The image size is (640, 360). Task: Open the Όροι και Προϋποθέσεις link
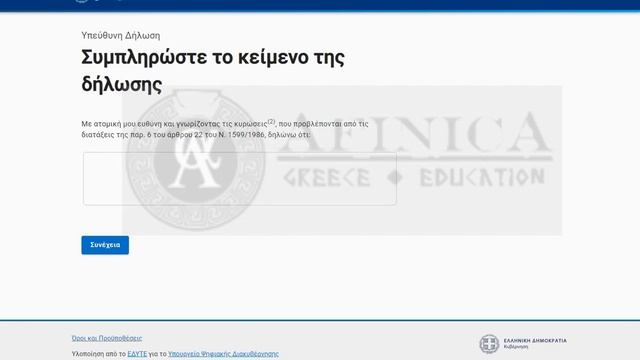pyautogui.click(x=107, y=338)
